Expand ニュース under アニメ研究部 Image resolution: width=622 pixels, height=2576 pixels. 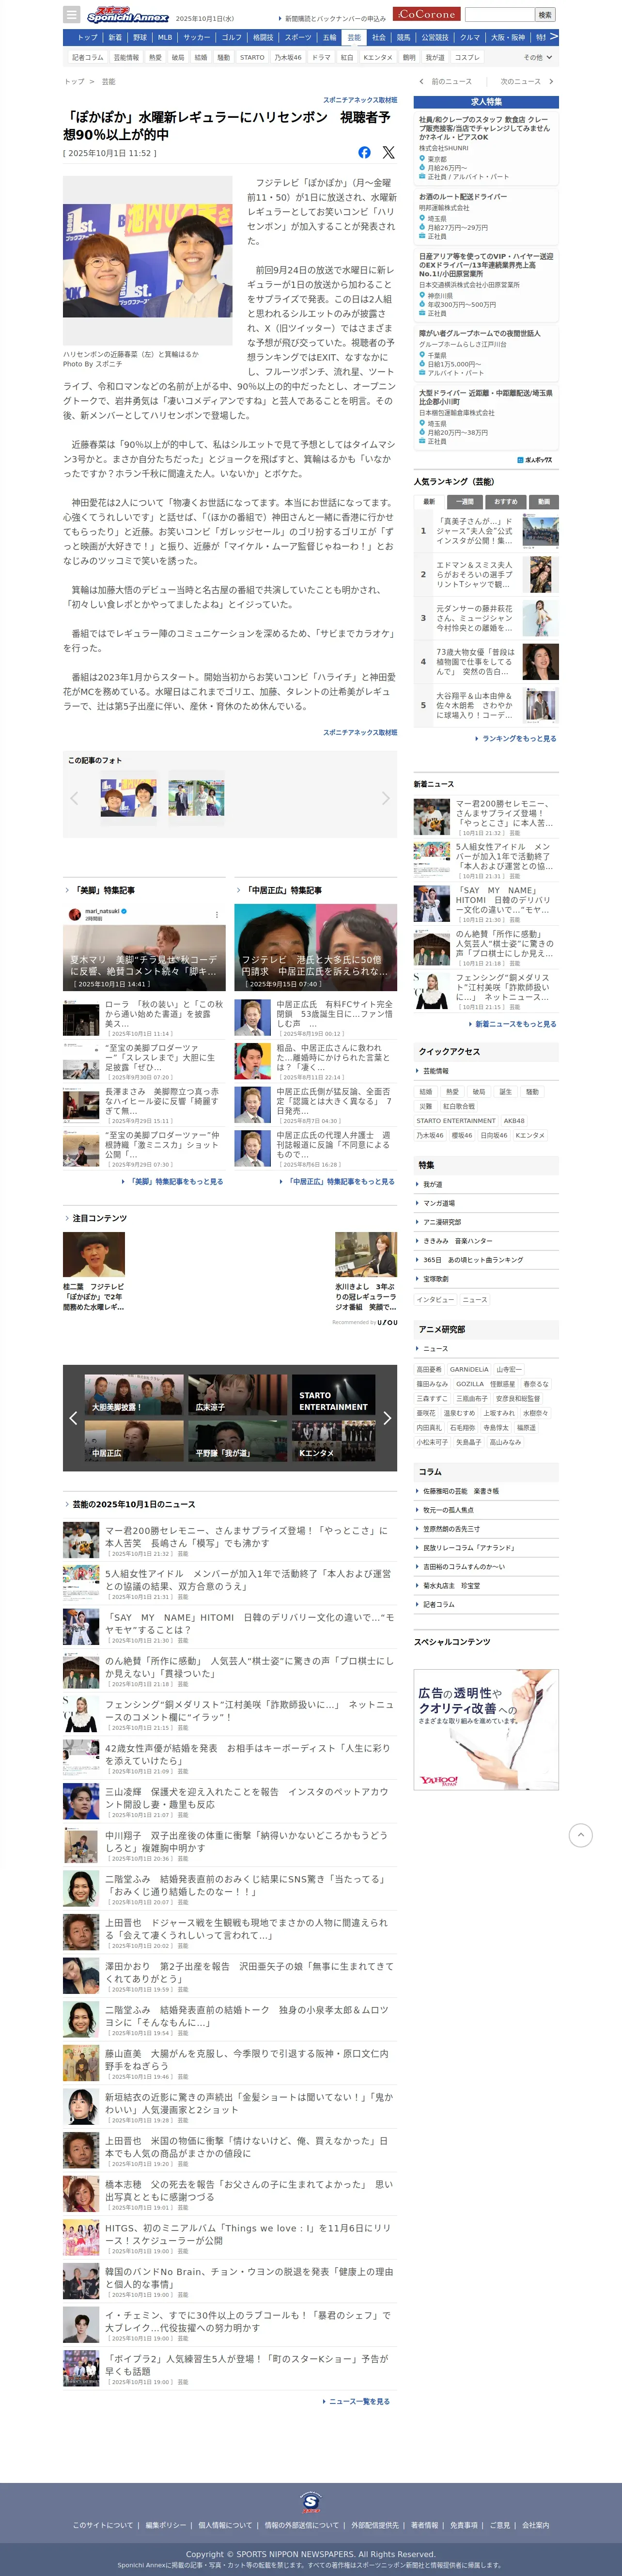(486, 1348)
